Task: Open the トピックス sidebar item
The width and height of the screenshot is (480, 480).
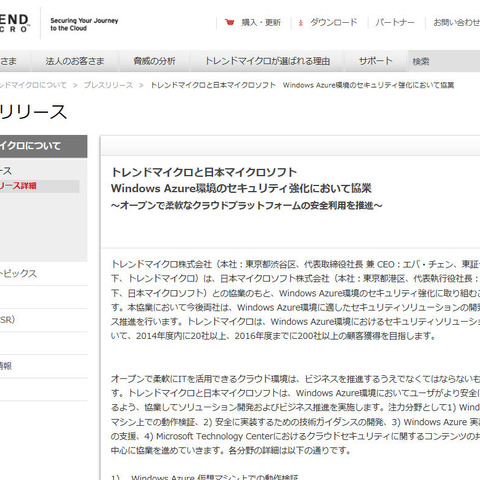Action: pyautogui.click(x=18, y=274)
